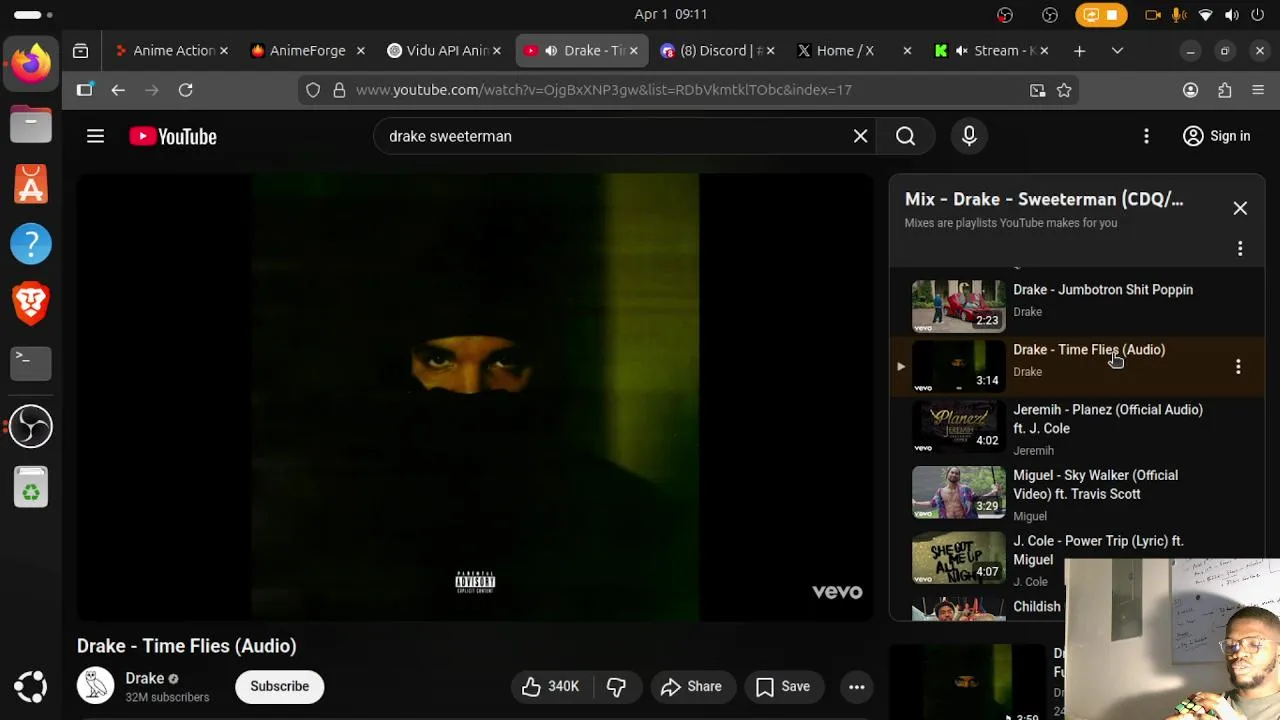Save video to playlist
This screenshot has height=720, width=1280.
[x=783, y=686]
